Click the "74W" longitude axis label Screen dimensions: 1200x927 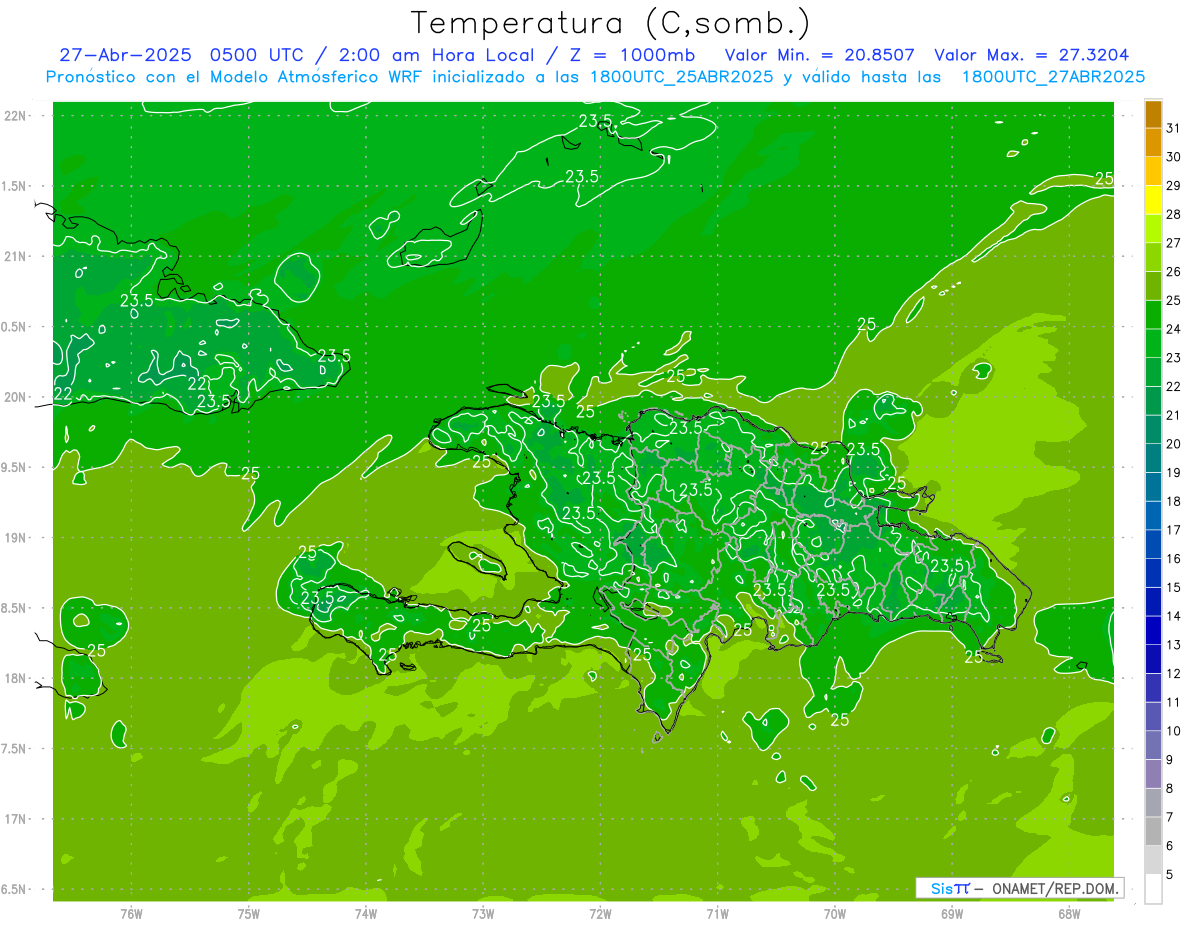pos(366,913)
